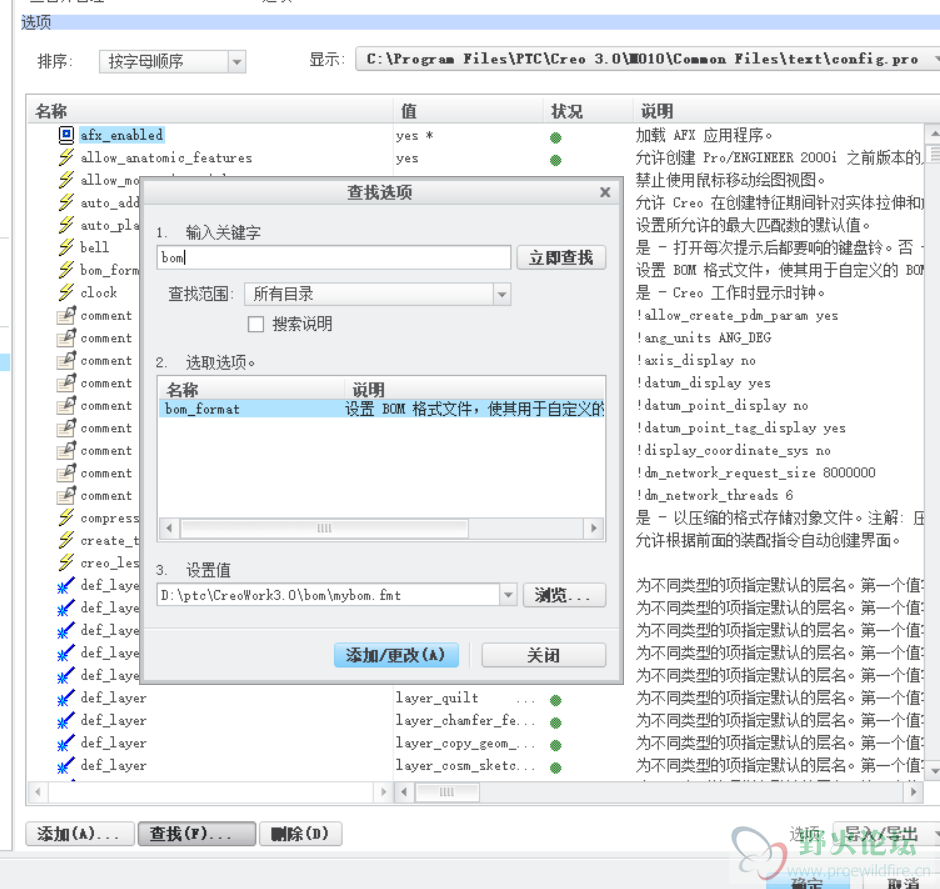The image size is (940, 889).
Task: Click the options table value-pane horizontal scrollbar thumb
Action: point(447,792)
